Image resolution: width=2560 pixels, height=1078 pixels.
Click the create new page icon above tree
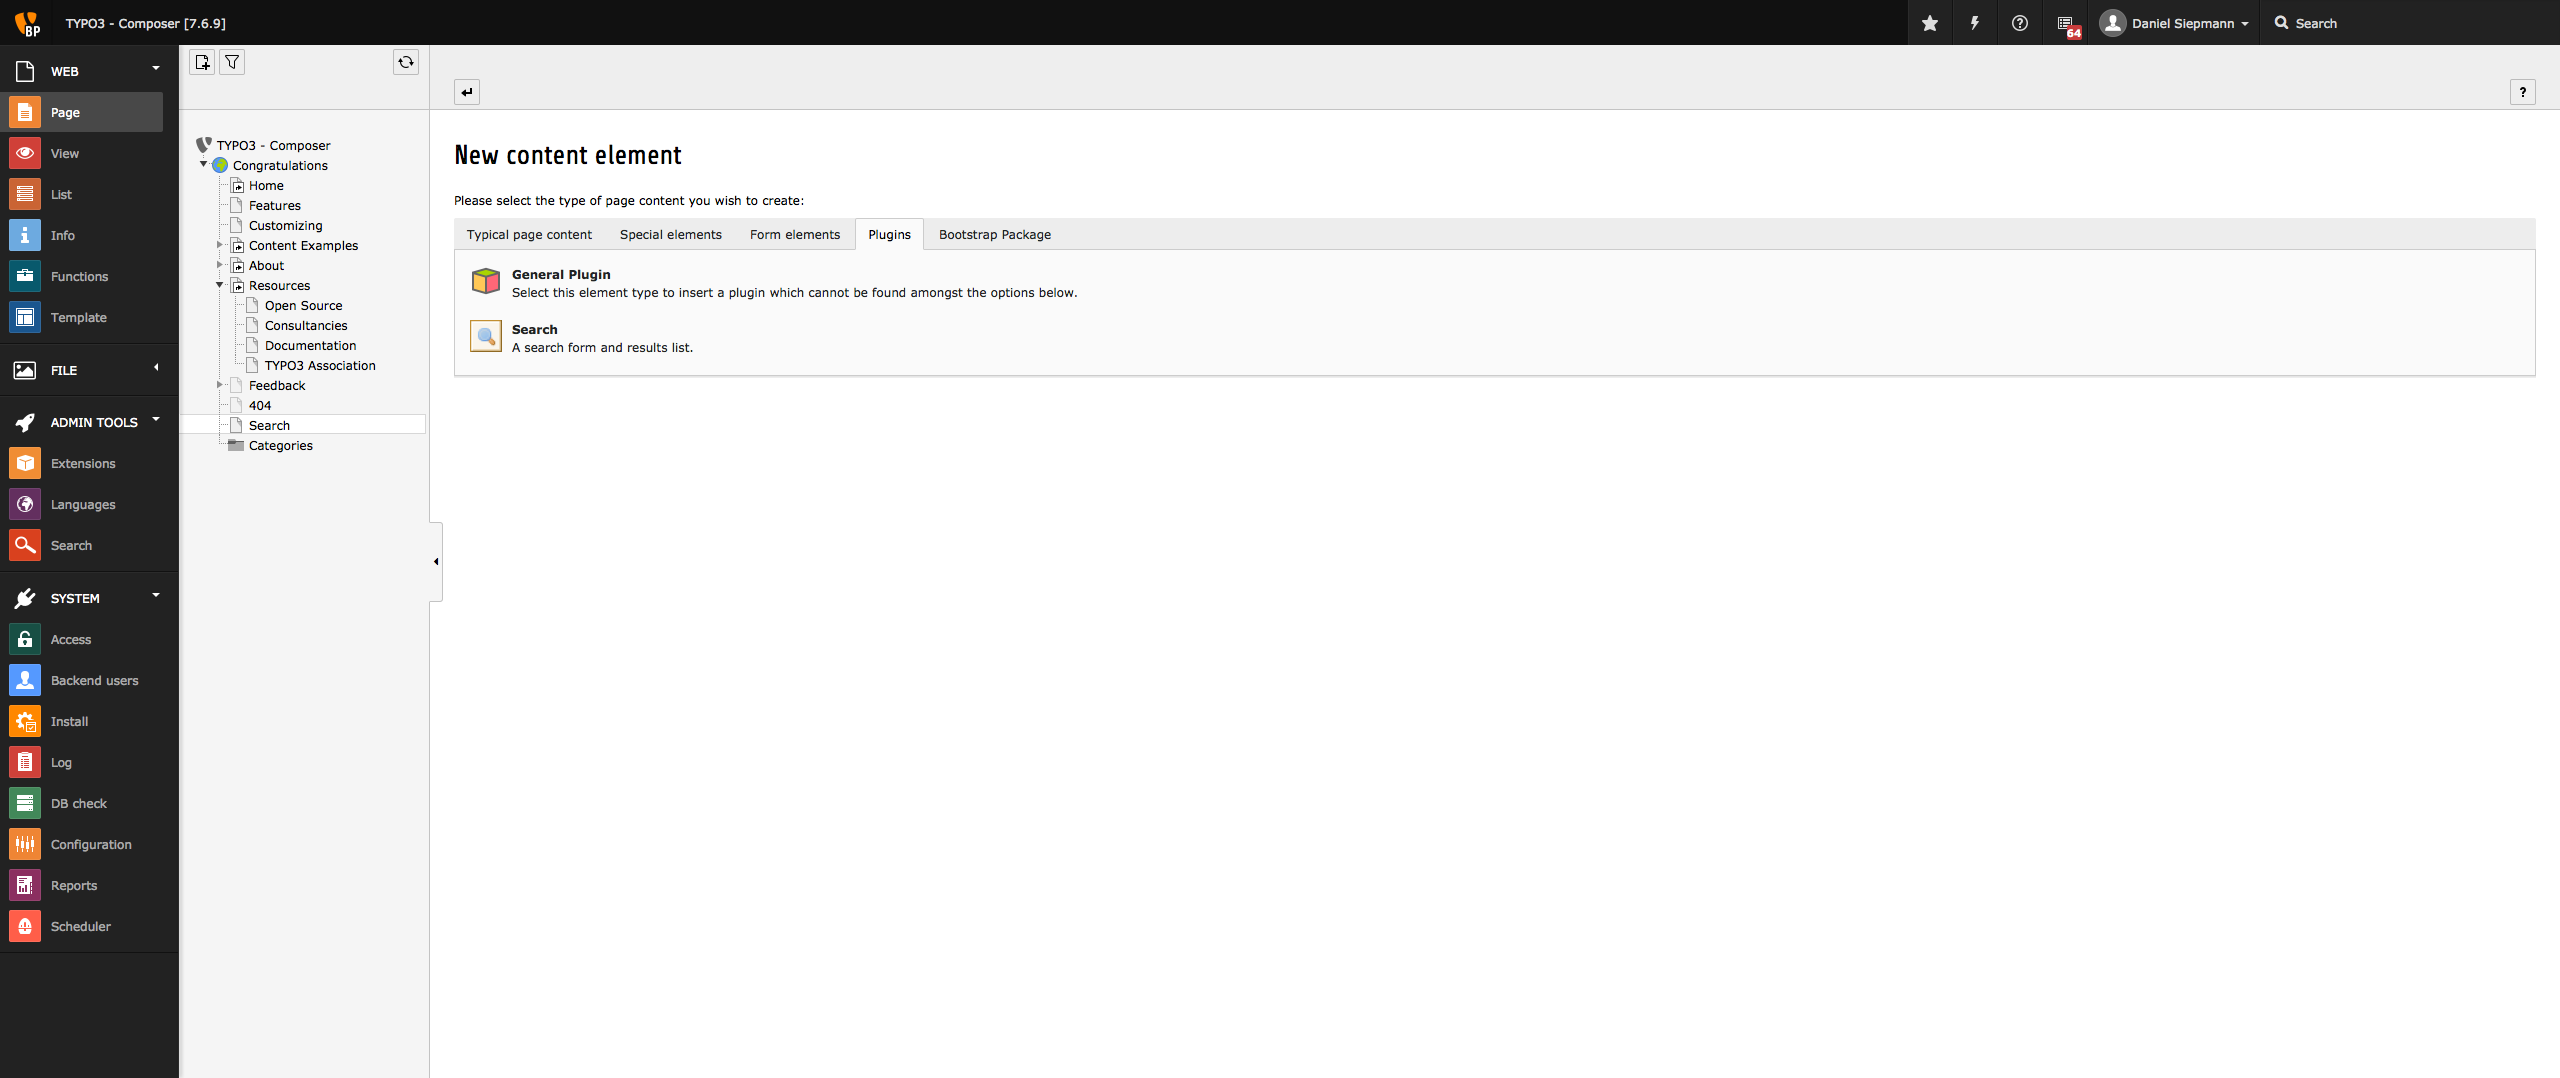coord(202,62)
